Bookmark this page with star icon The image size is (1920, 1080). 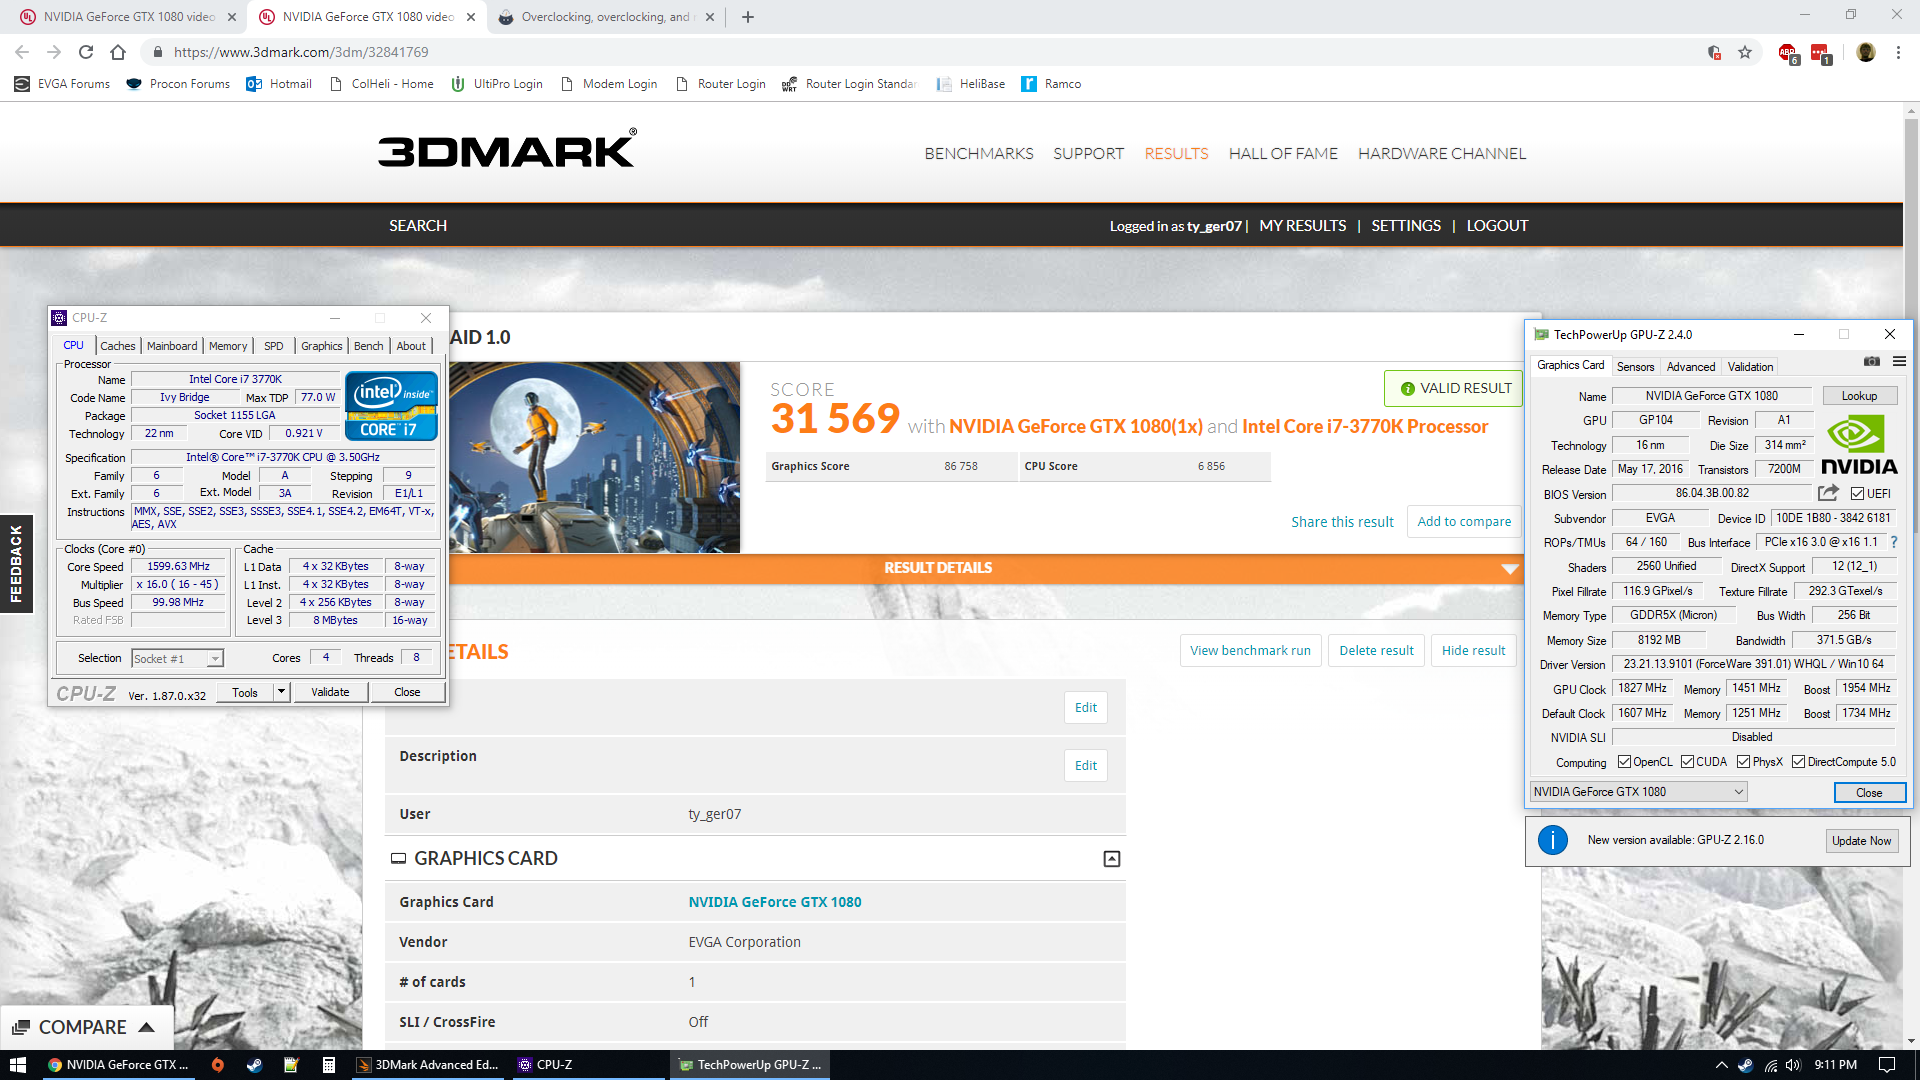click(1745, 52)
